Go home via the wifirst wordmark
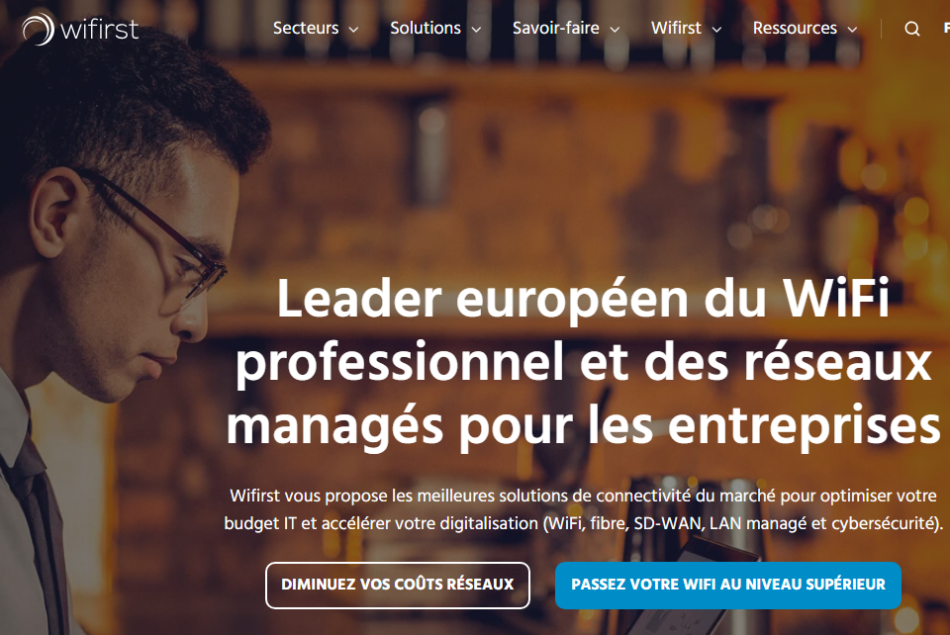Screen dimensions: 950x635 tap(99, 29)
